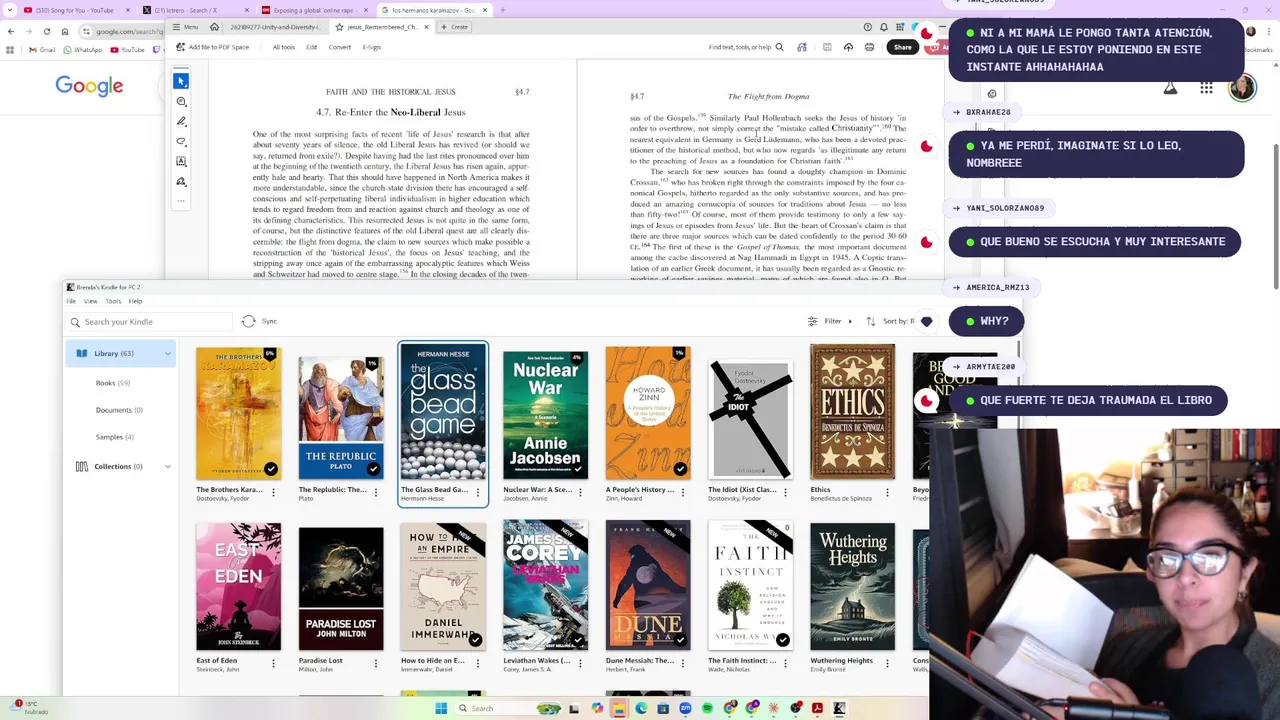Open All tools in PDF reader
This screenshot has width=1280, height=720.
coord(283,47)
